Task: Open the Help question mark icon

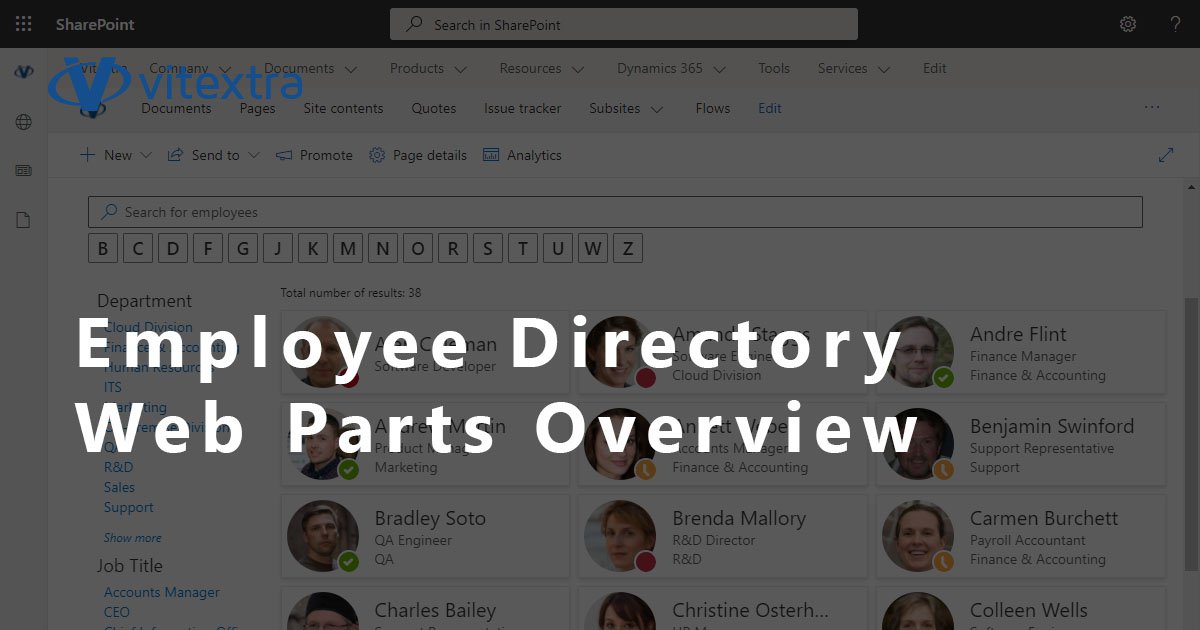Action: click(1174, 23)
